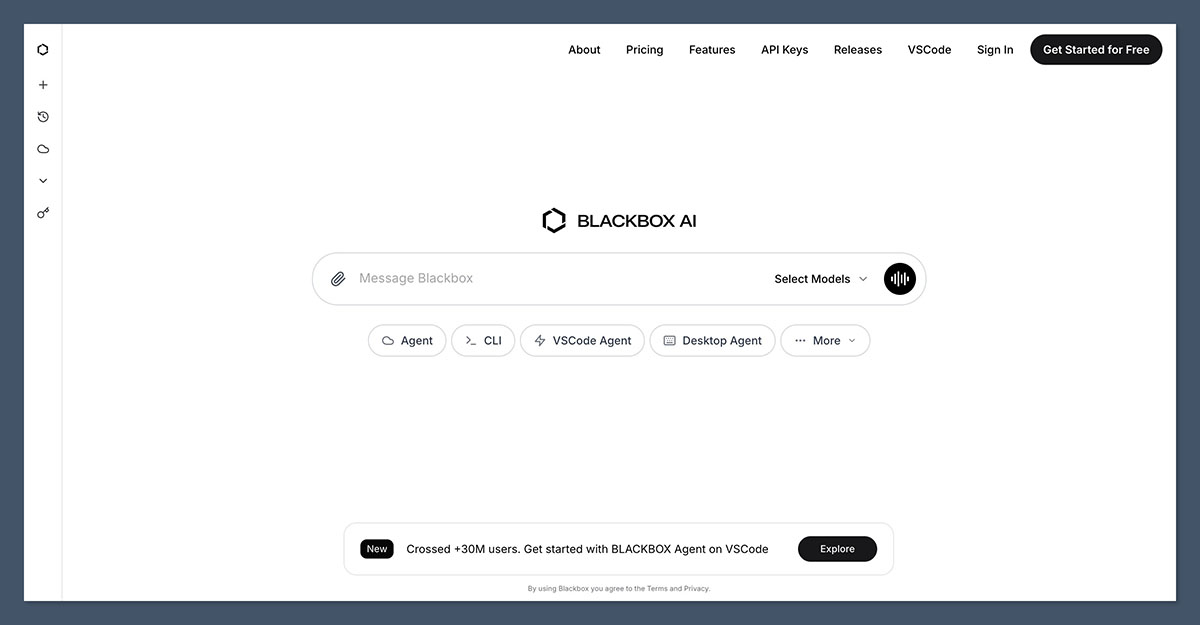Select the VSCode Agent chip
Viewport: 1200px width, 625px height.
(x=582, y=340)
